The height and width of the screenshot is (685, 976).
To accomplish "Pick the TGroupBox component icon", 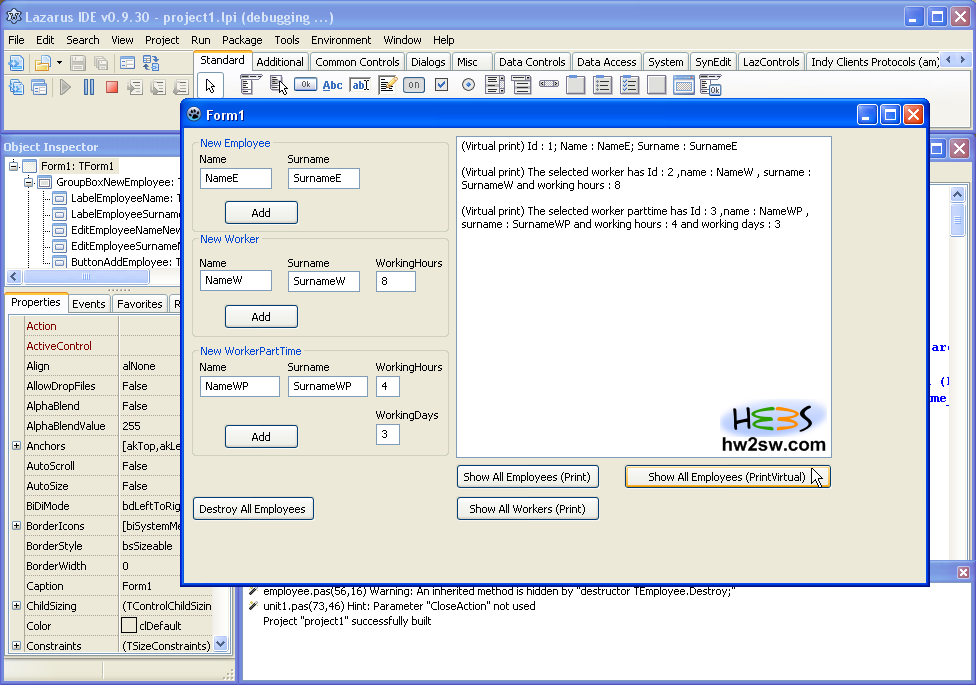I will [575, 85].
